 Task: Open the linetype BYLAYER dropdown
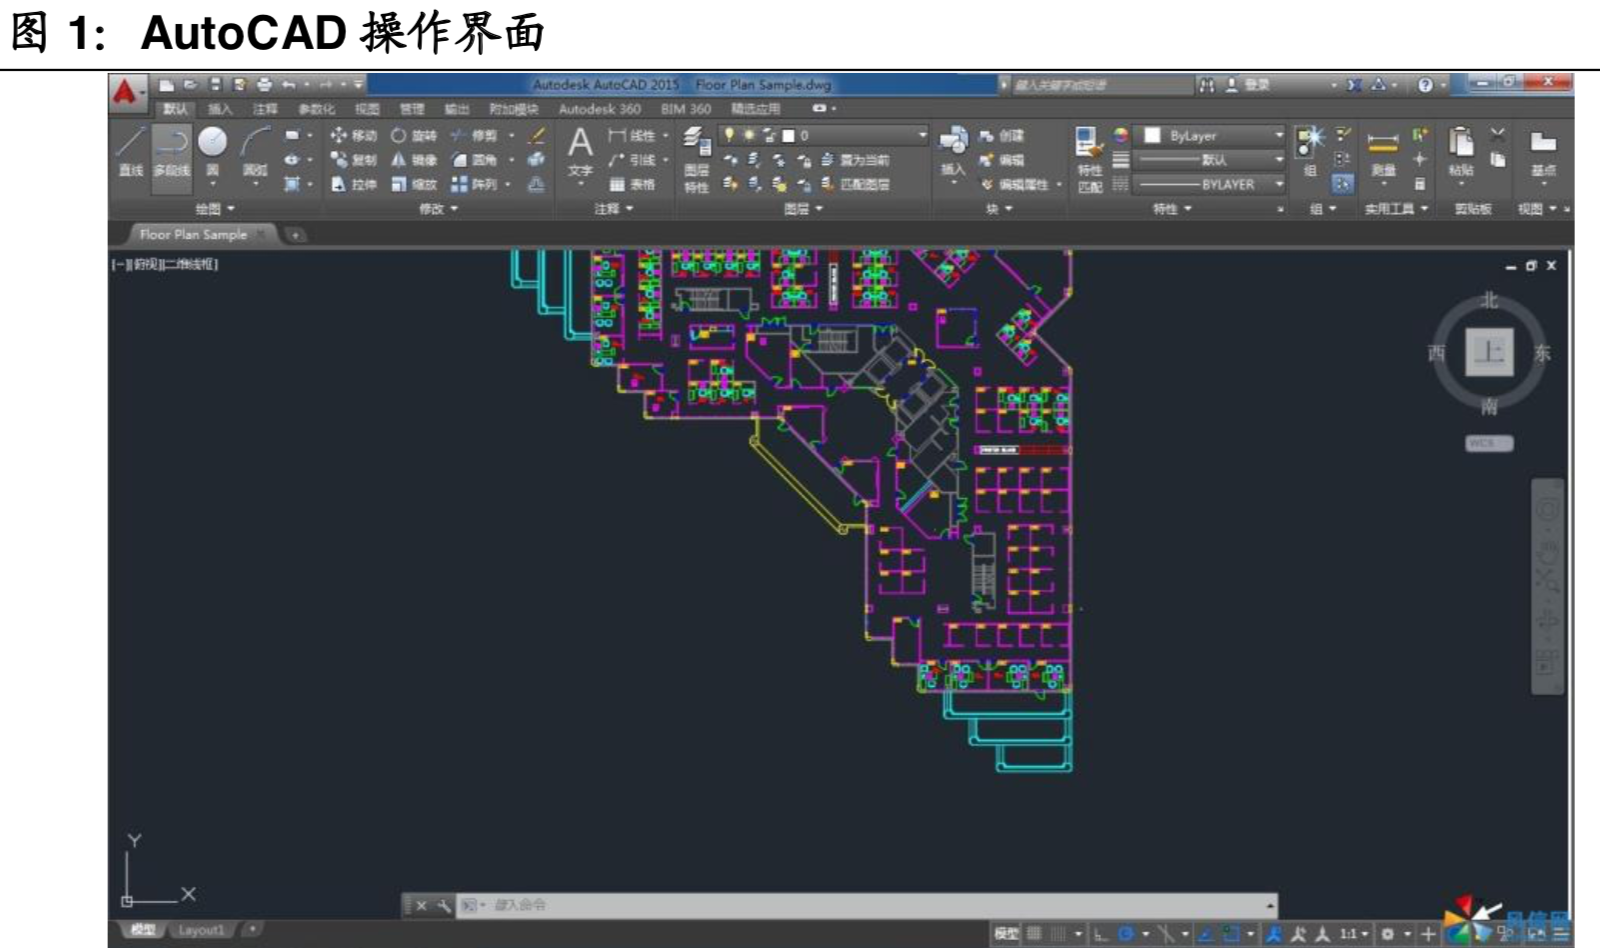[x=1279, y=184]
